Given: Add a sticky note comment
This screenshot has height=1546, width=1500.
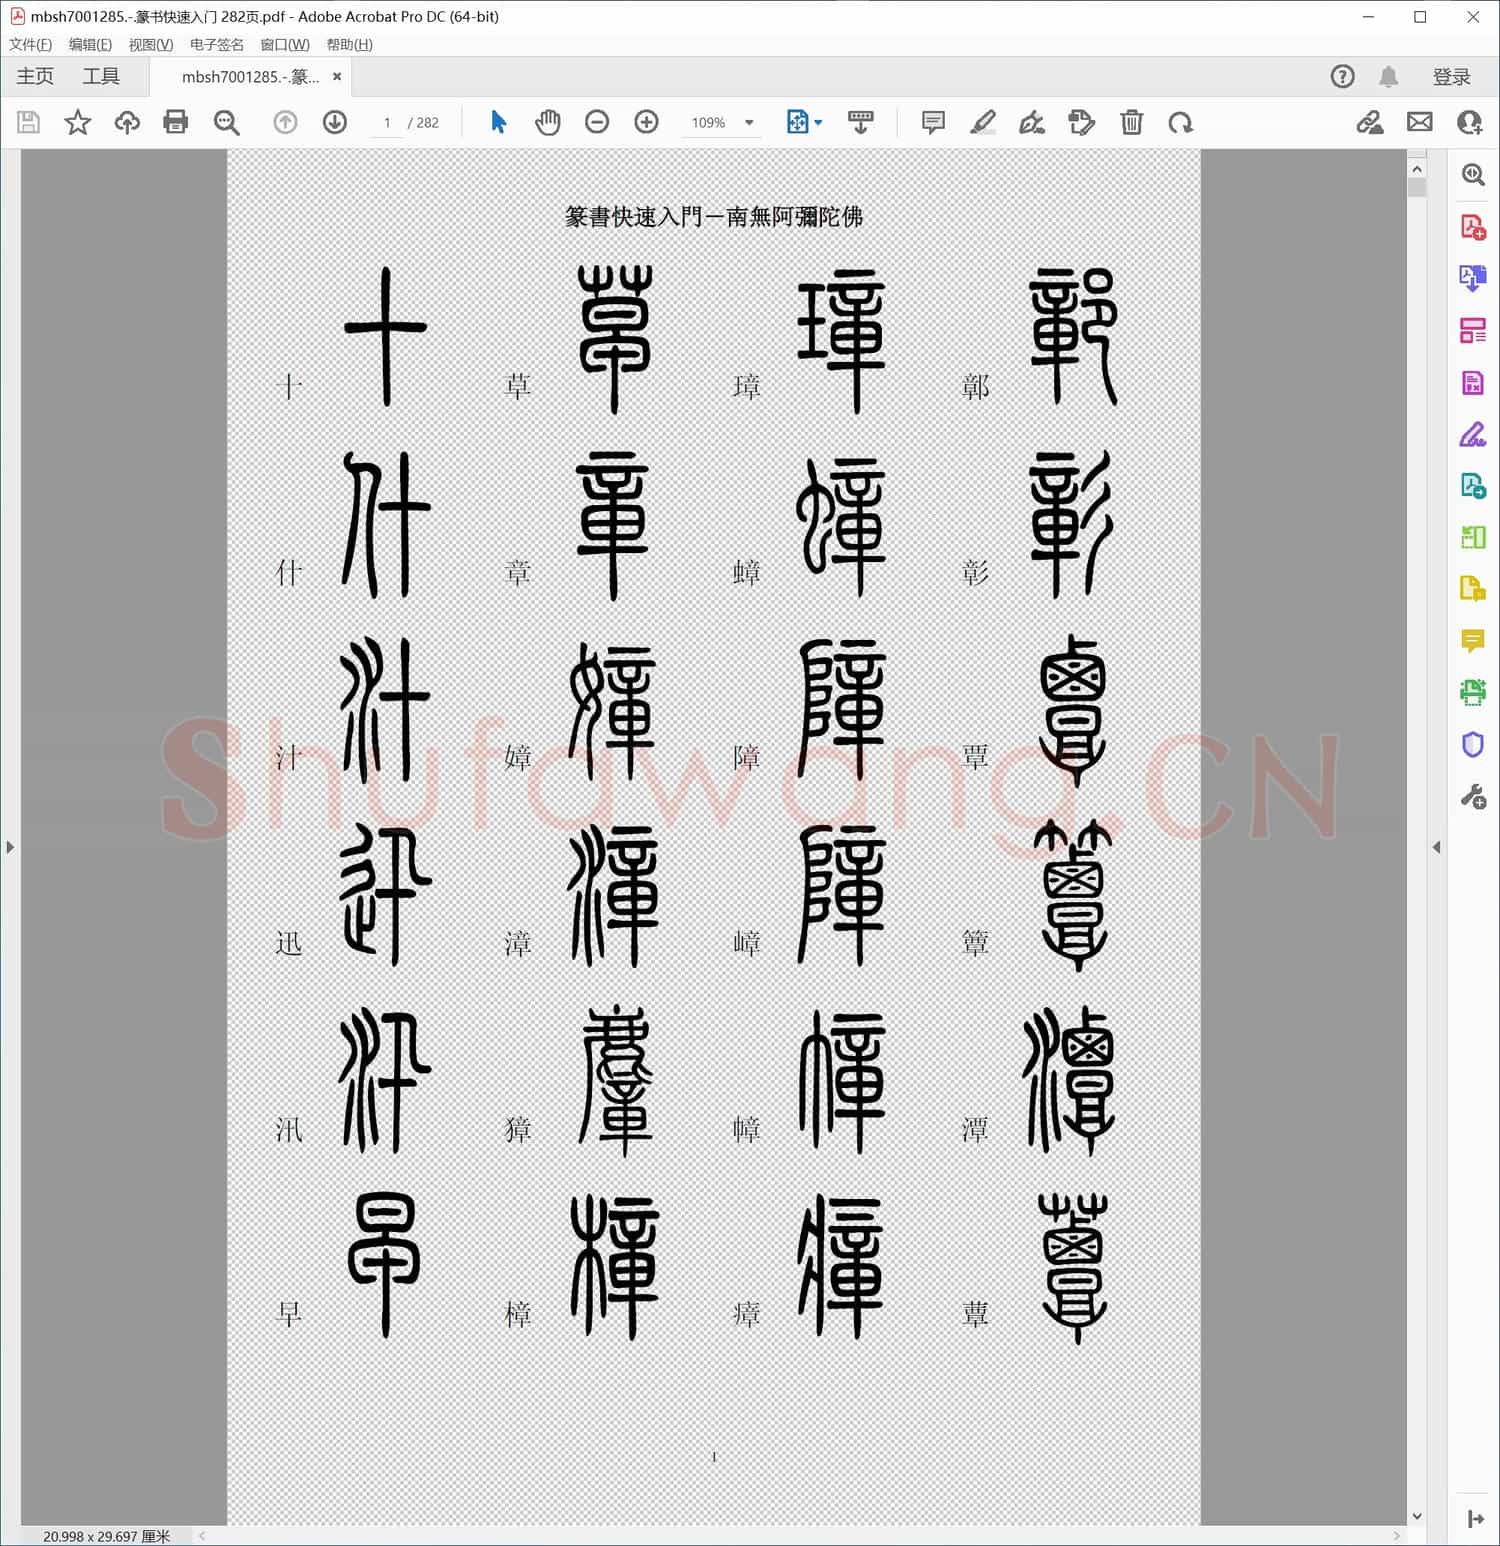Looking at the screenshot, I should point(931,122).
